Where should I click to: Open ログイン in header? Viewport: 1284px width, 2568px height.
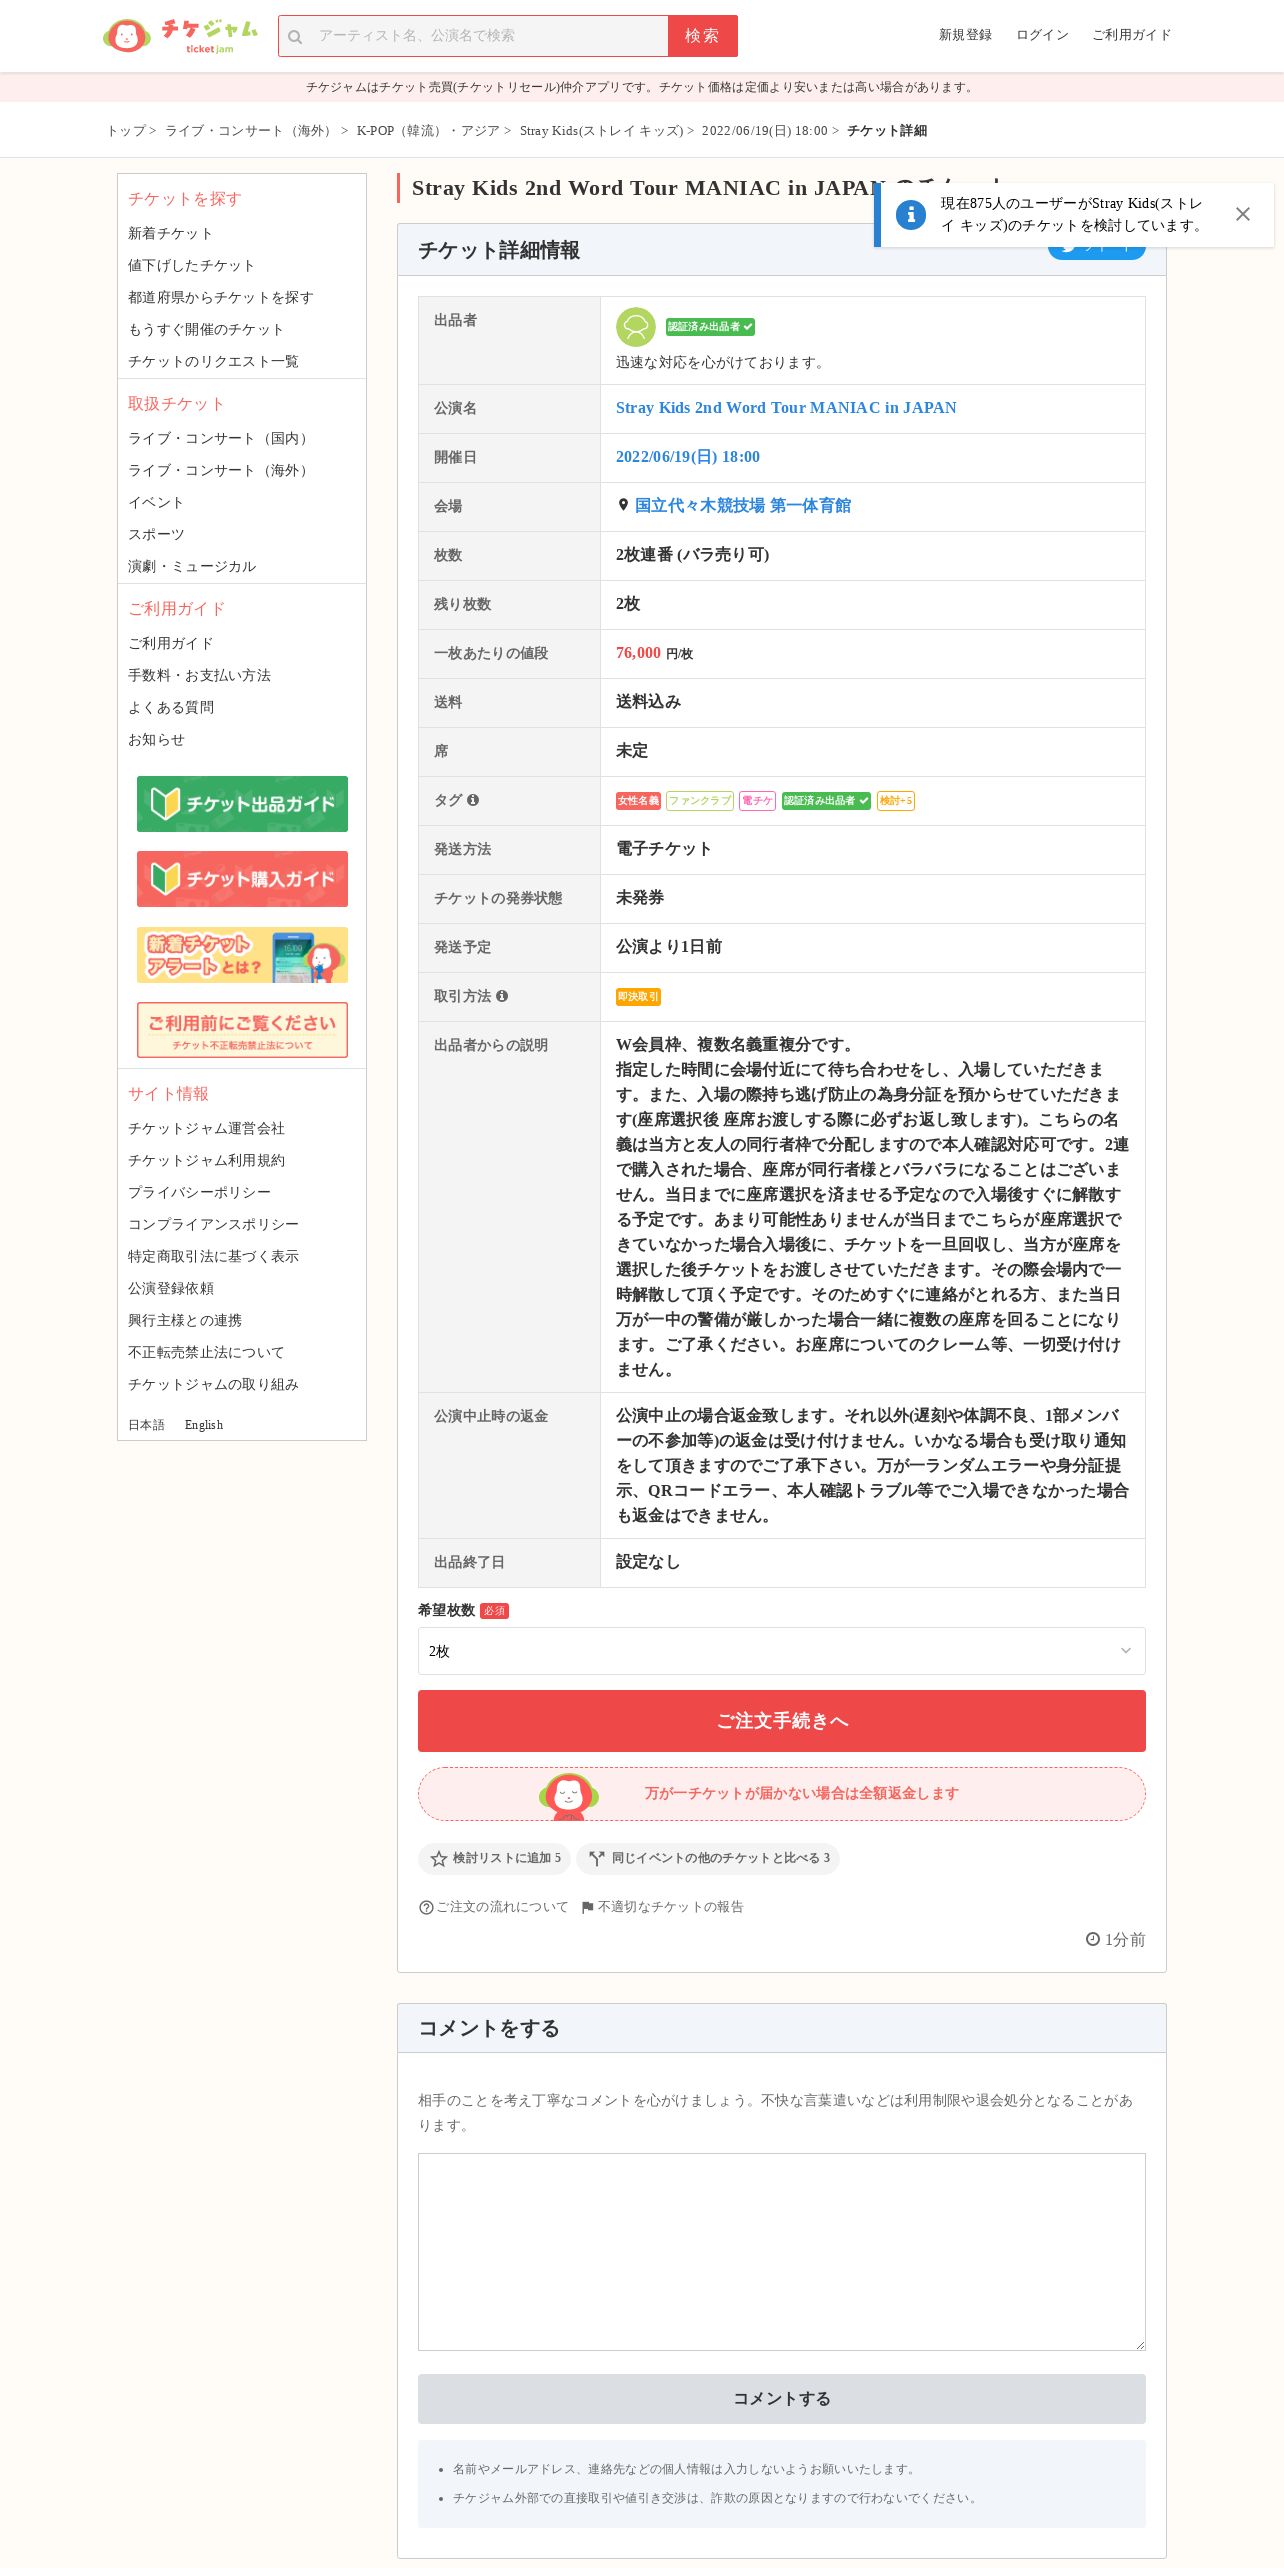coord(1042,35)
